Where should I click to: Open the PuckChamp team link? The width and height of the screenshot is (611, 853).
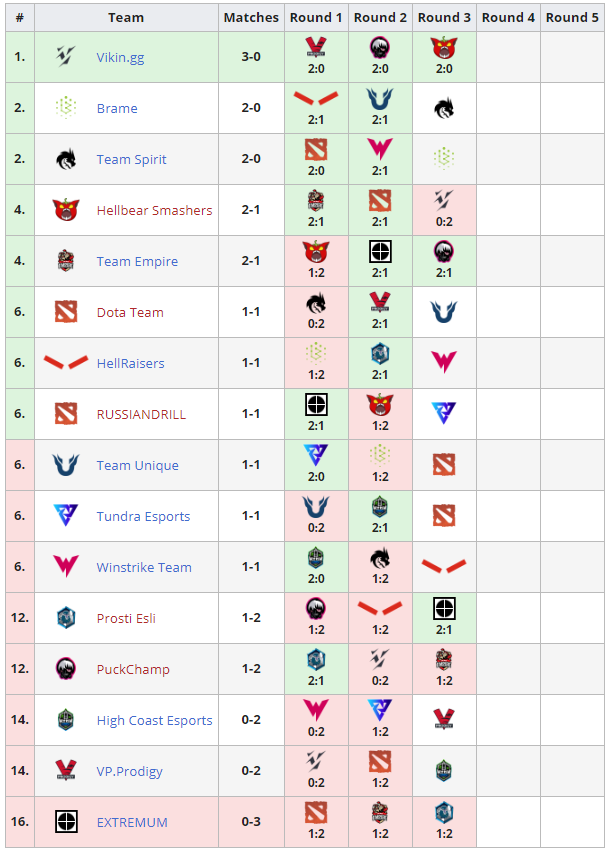(x=133, y=669)
